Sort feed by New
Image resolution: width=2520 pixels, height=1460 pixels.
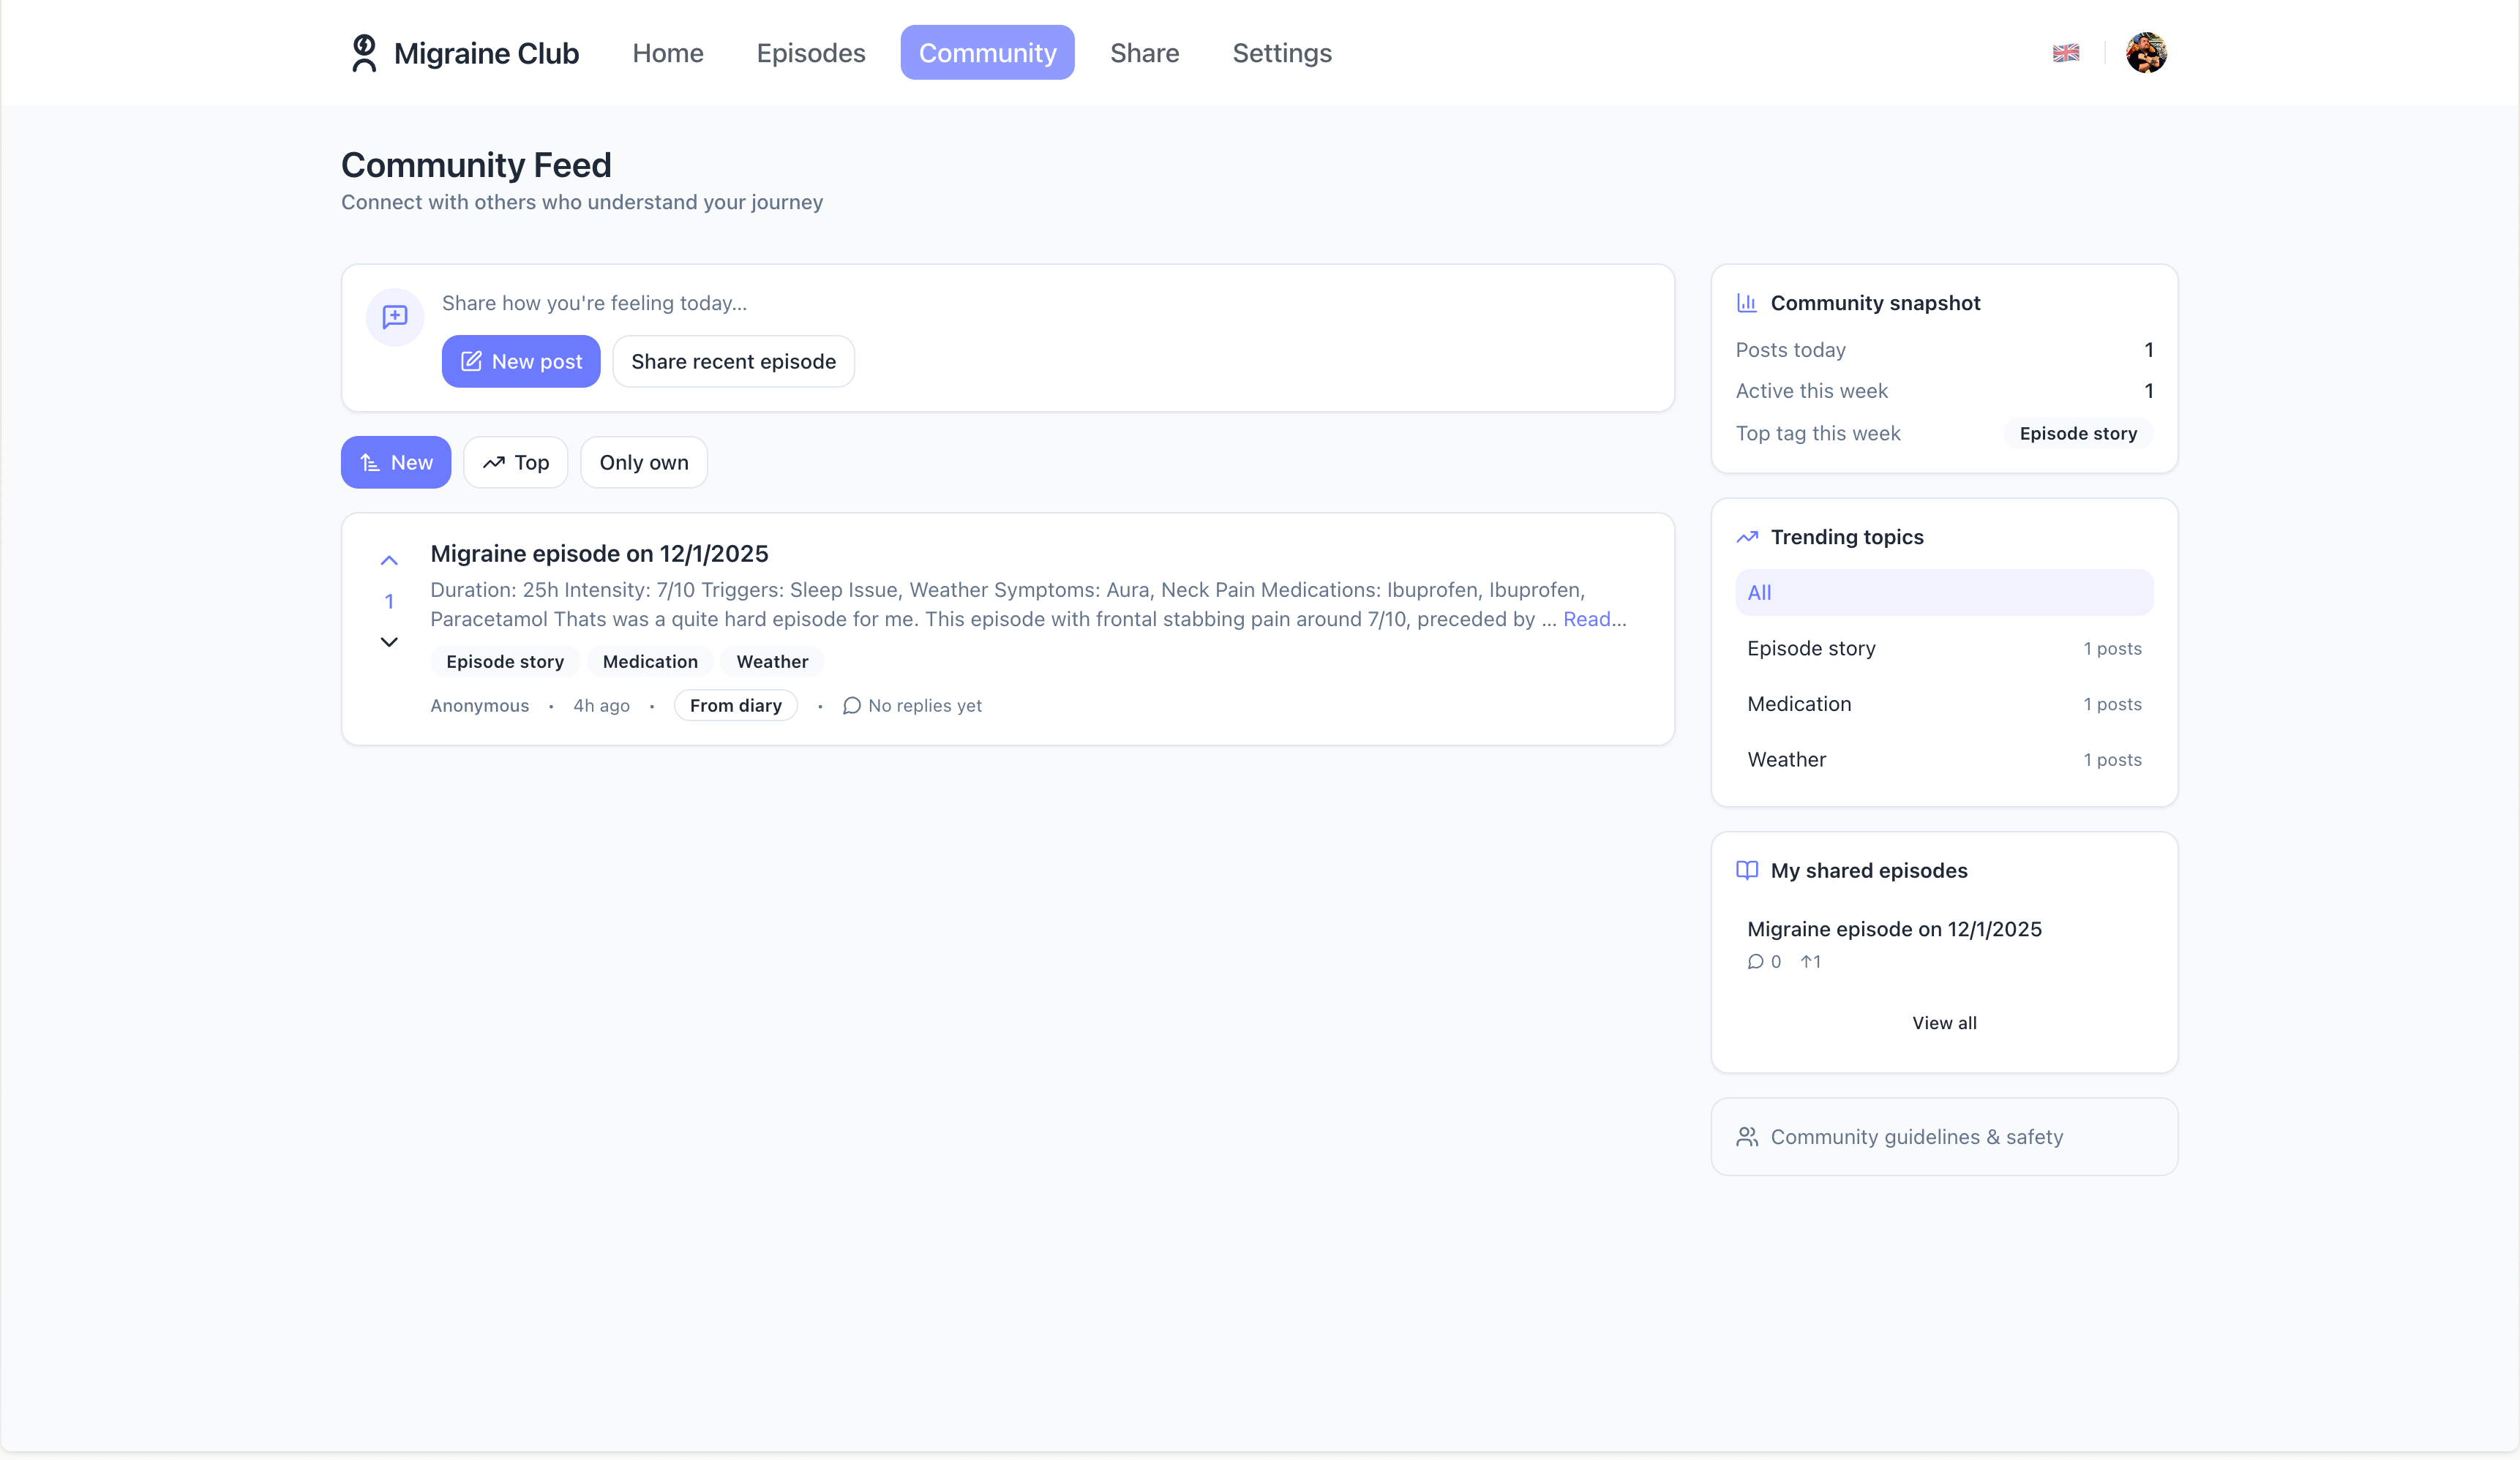[396, 463]
